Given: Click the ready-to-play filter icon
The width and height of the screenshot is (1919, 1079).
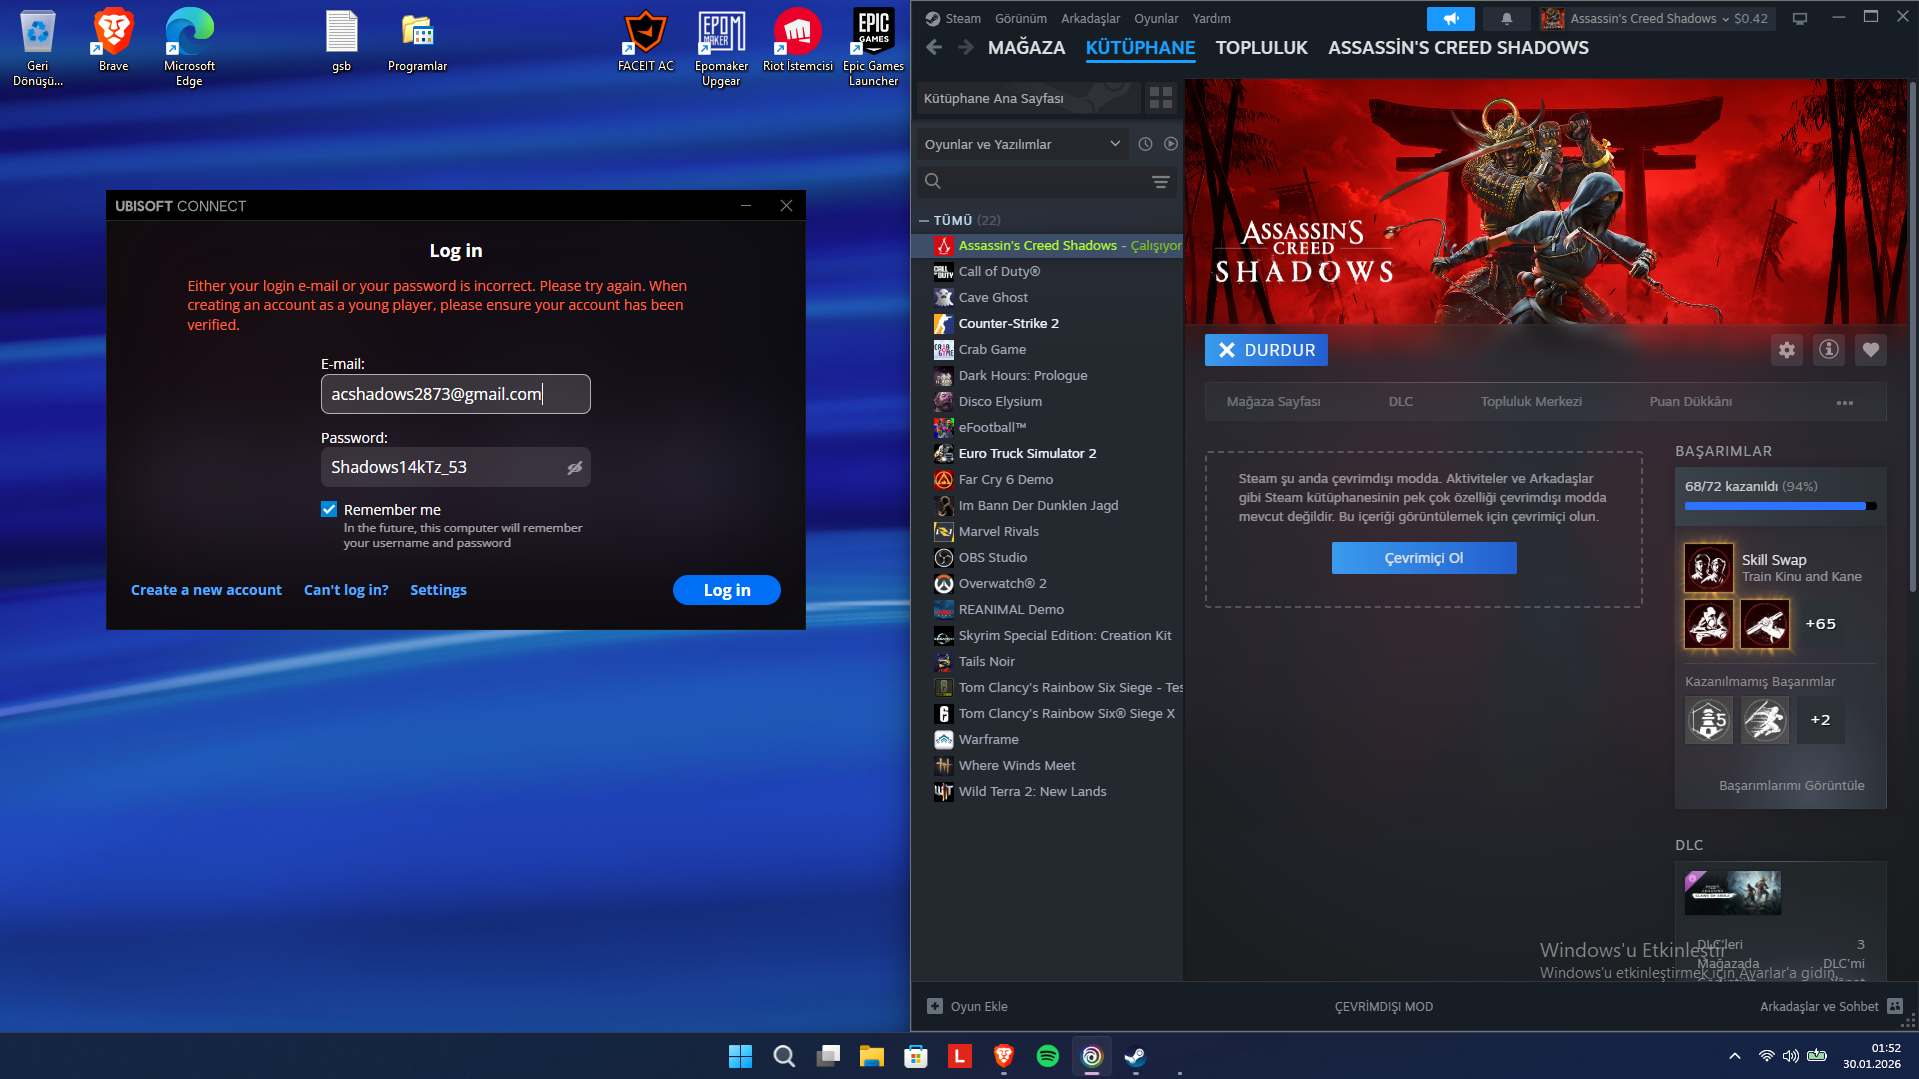Looking at the screenshot, I should click(1170, 144).
